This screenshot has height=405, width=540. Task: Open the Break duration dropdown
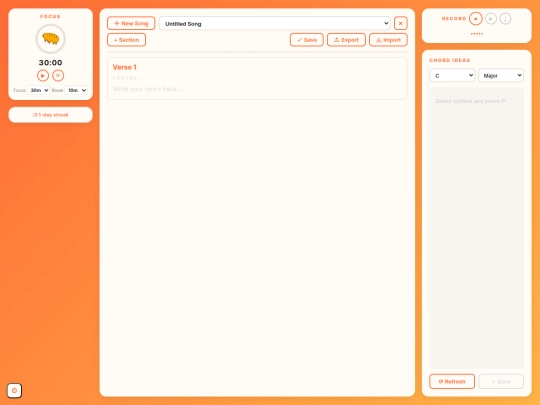point(76,90)
